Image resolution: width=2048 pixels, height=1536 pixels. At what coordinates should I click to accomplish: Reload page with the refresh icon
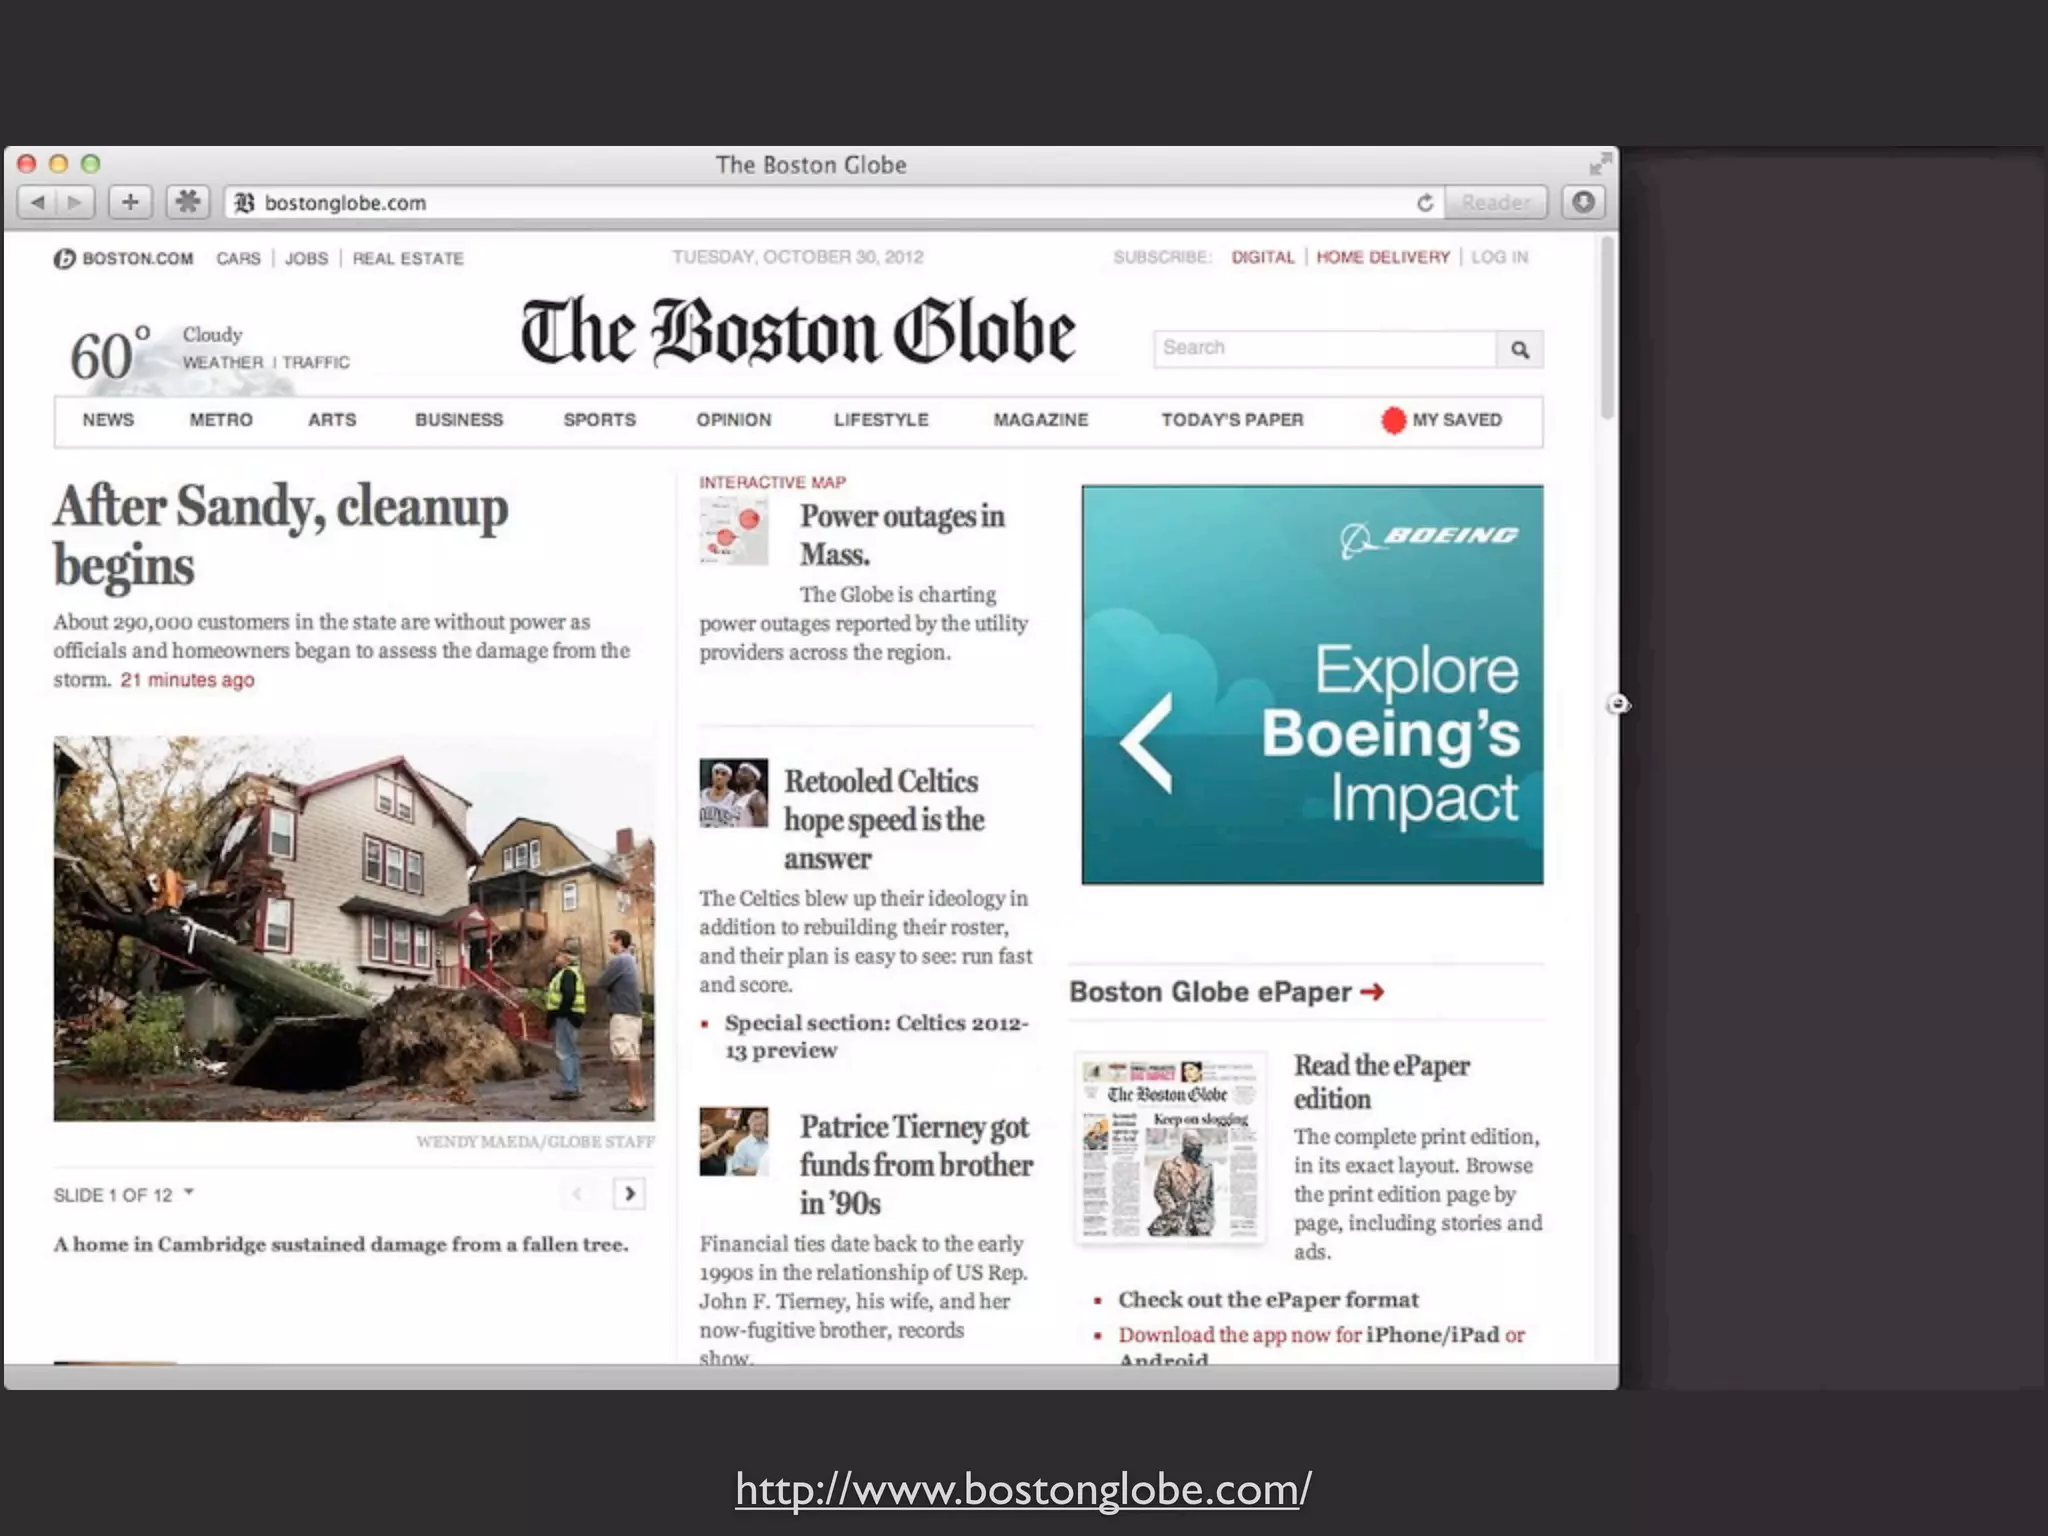[1425, 203]
